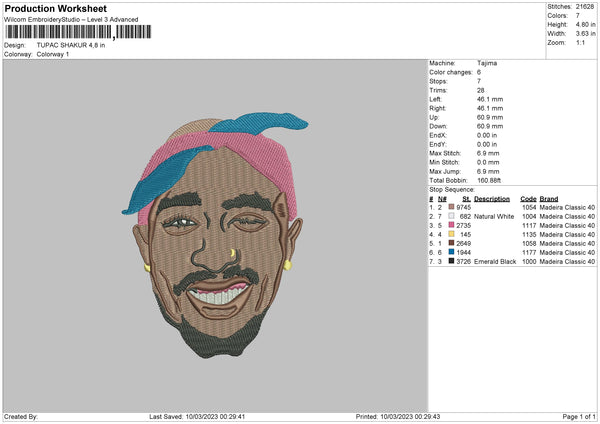Click the Max Stitch value '6.9 mm'

click(x=488, y=153)
